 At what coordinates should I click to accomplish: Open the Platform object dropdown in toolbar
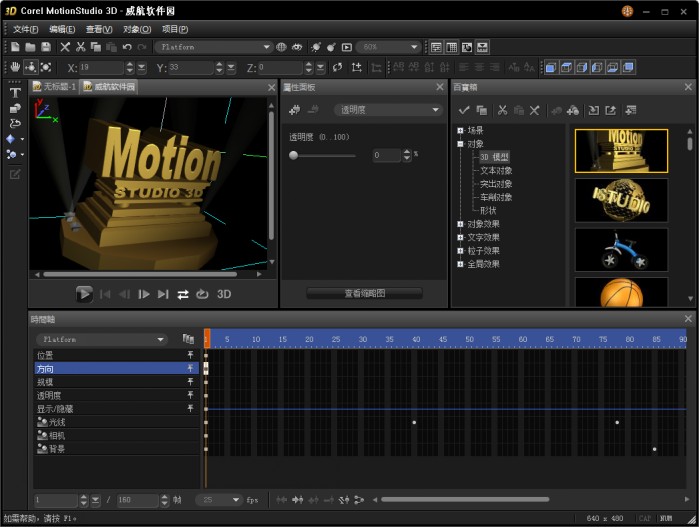click(214, 47)
